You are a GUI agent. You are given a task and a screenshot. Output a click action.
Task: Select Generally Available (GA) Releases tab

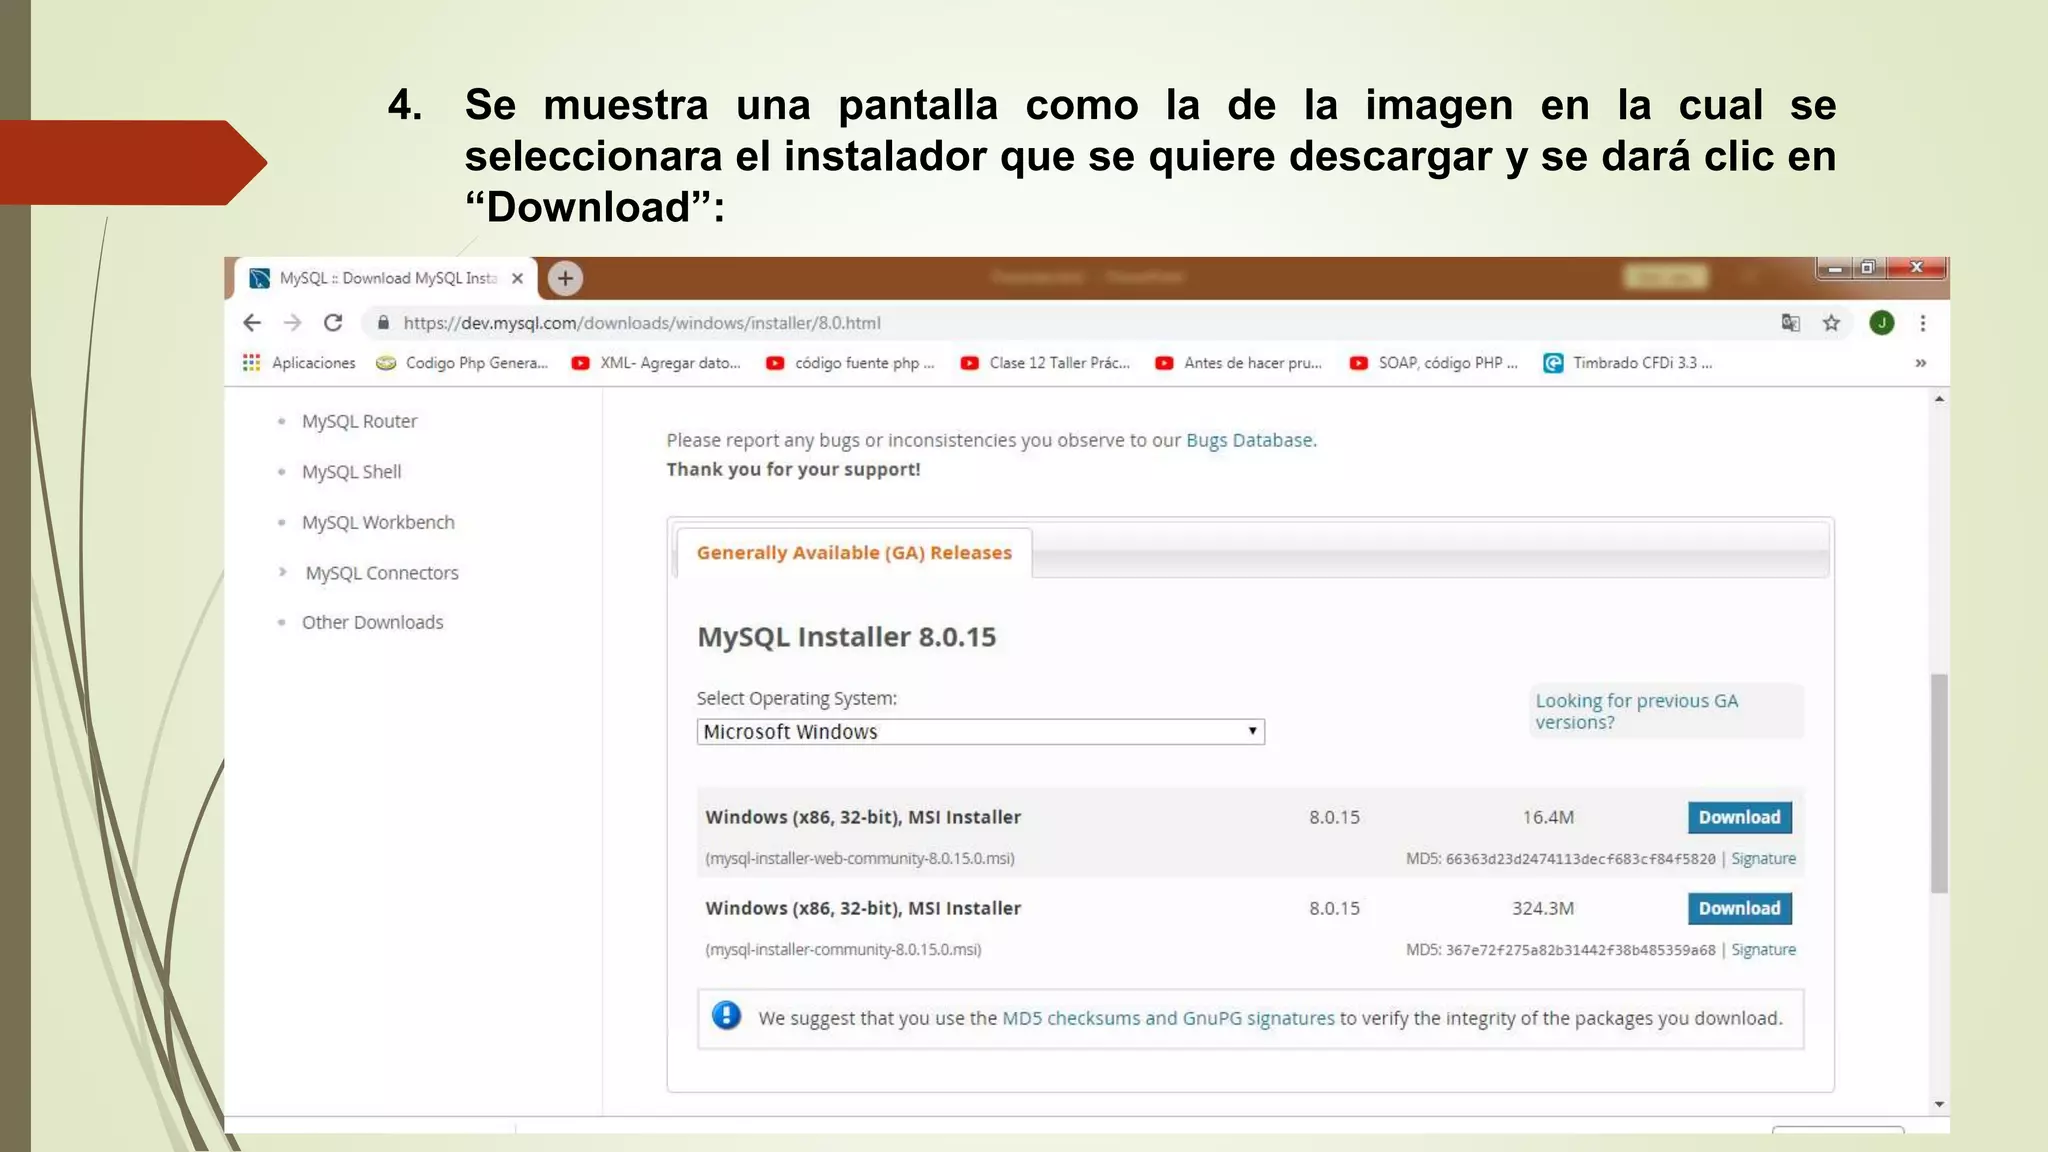(x=854, y=553)
